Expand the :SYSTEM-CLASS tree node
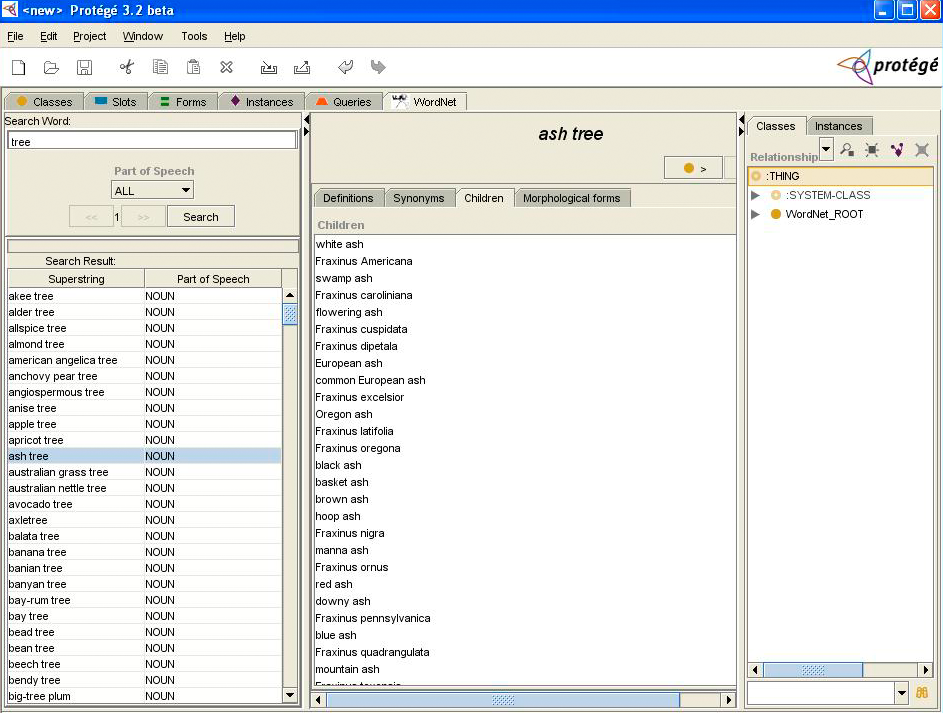 pos(756,195)
